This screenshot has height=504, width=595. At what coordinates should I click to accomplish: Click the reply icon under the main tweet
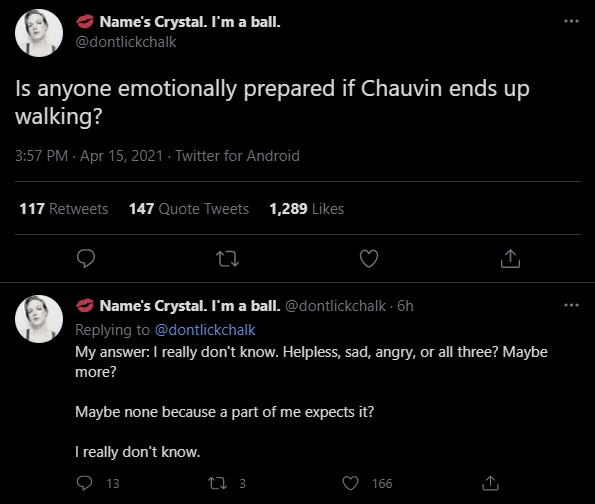(86, 259)
